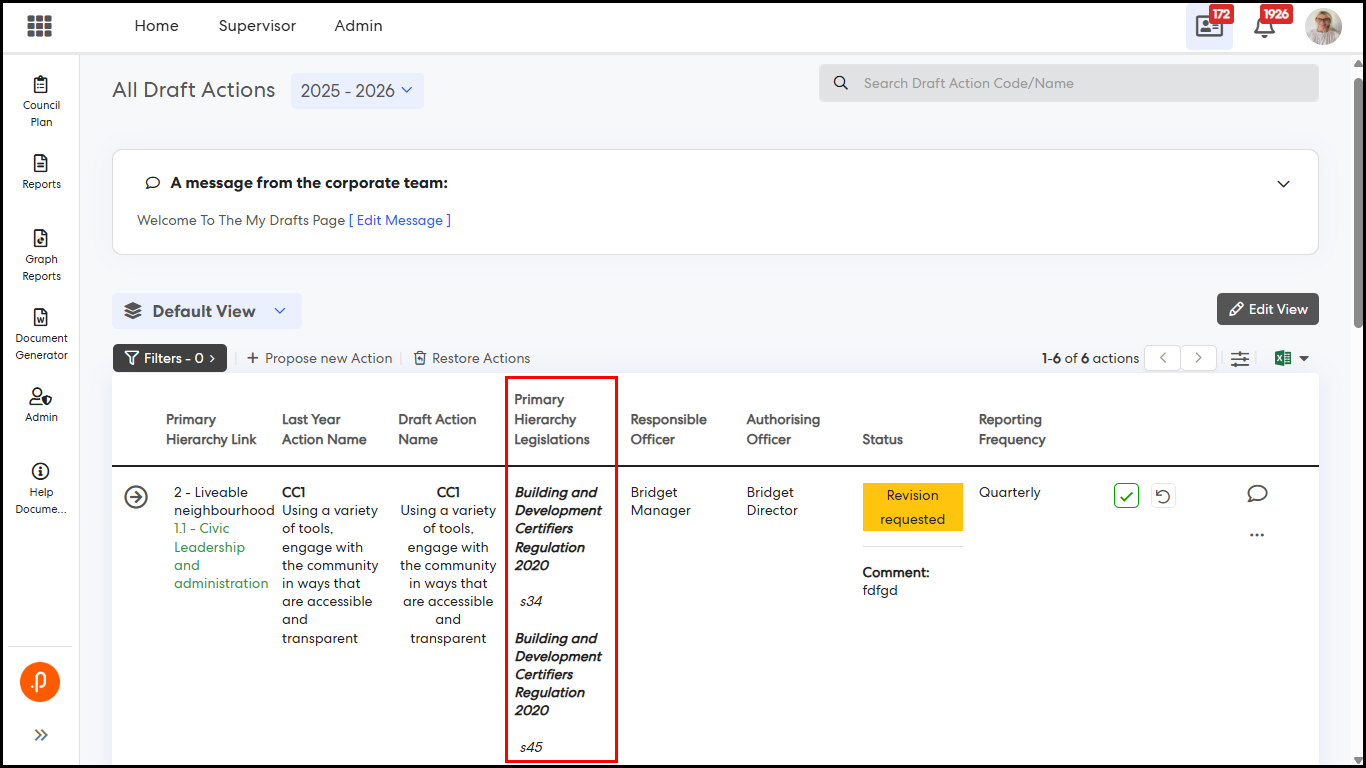
Task: Open Document Generator in sidebar
Action: [41, 334]
